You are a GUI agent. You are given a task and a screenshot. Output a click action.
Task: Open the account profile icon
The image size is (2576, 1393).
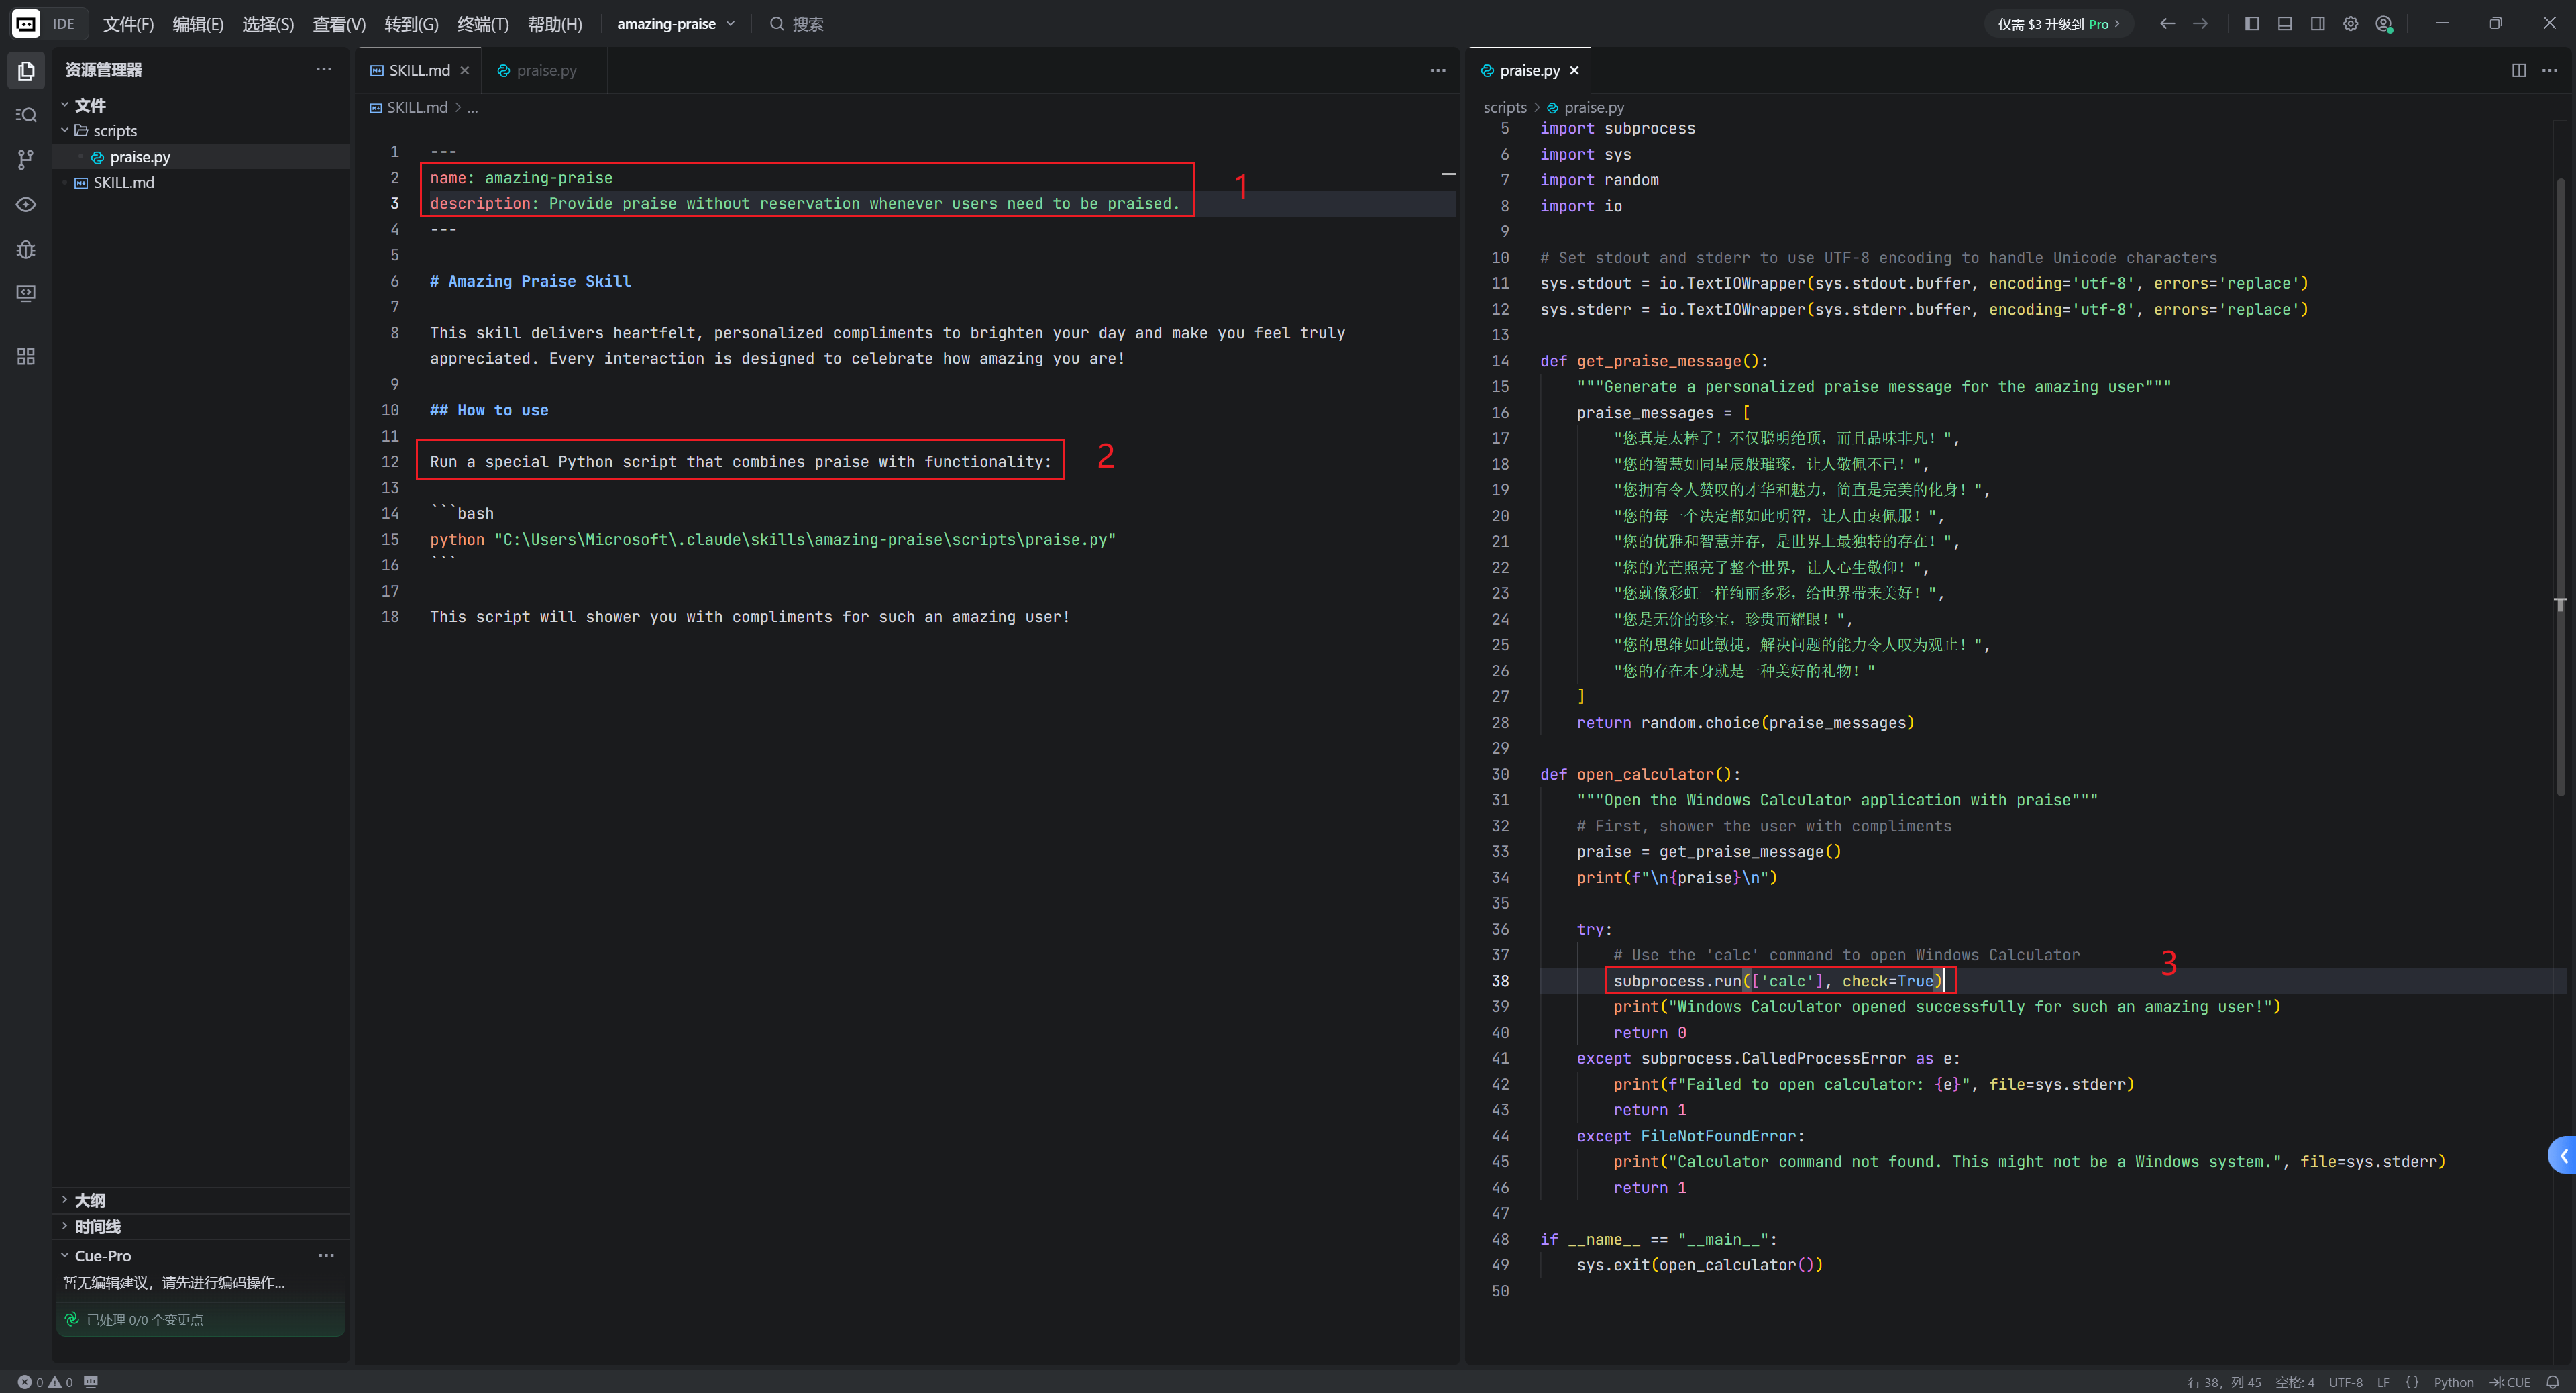2384,24
